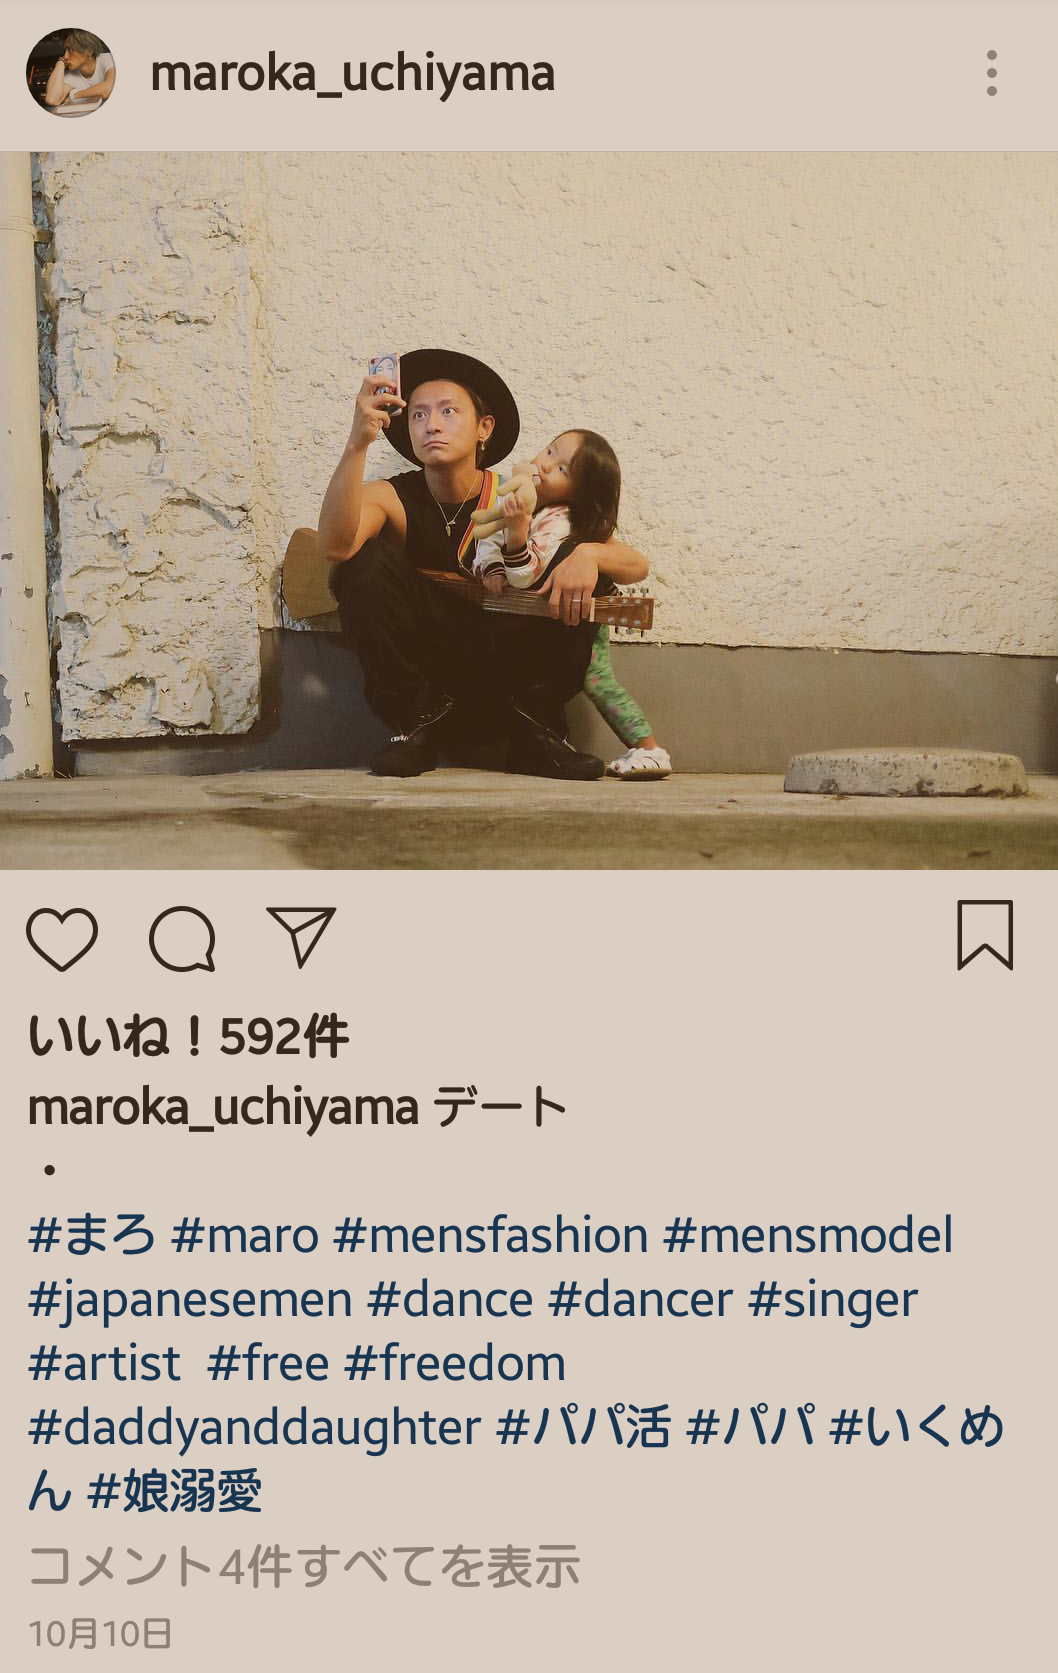Image resolution: width=1058 pixels, height=1673 pixels.
Task: Save post with bookmark icon
Action: (985, 935)
